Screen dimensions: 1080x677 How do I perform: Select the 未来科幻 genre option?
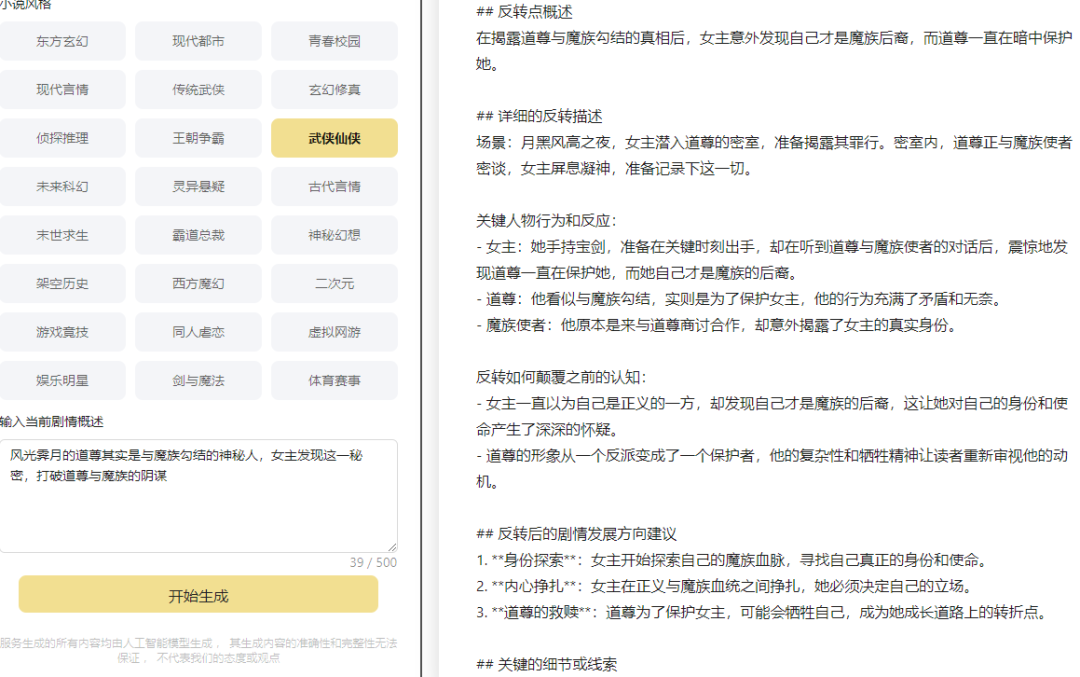pyautogui.click(x=64, y=186)
